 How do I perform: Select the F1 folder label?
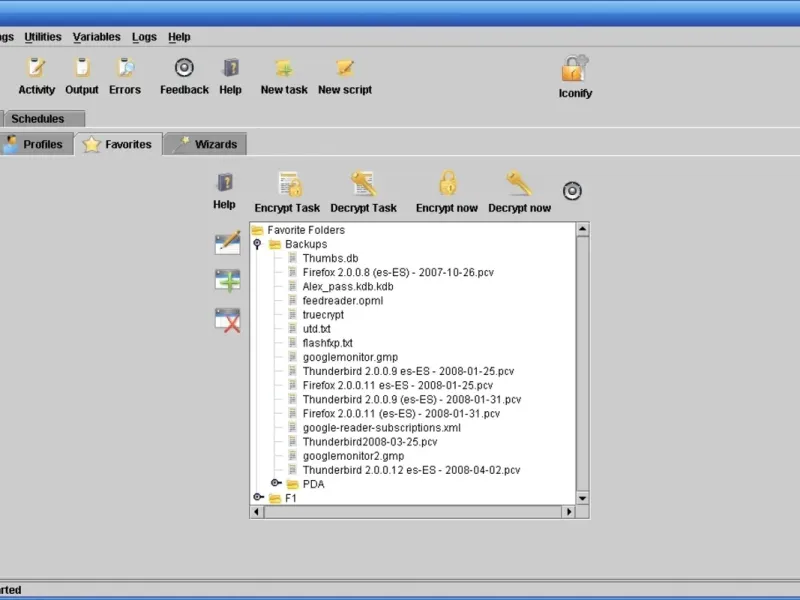point(290,498)
